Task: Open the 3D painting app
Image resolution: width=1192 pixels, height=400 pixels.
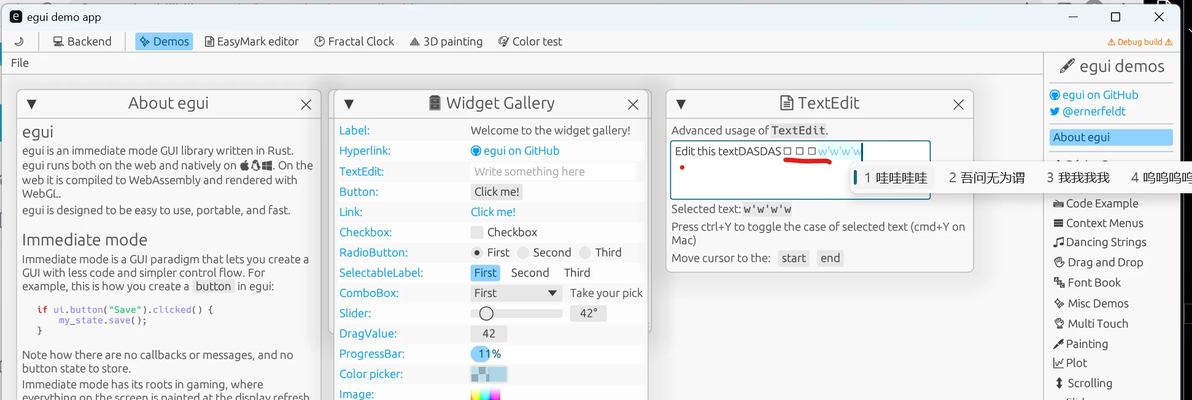Action: tap(446, 42)
